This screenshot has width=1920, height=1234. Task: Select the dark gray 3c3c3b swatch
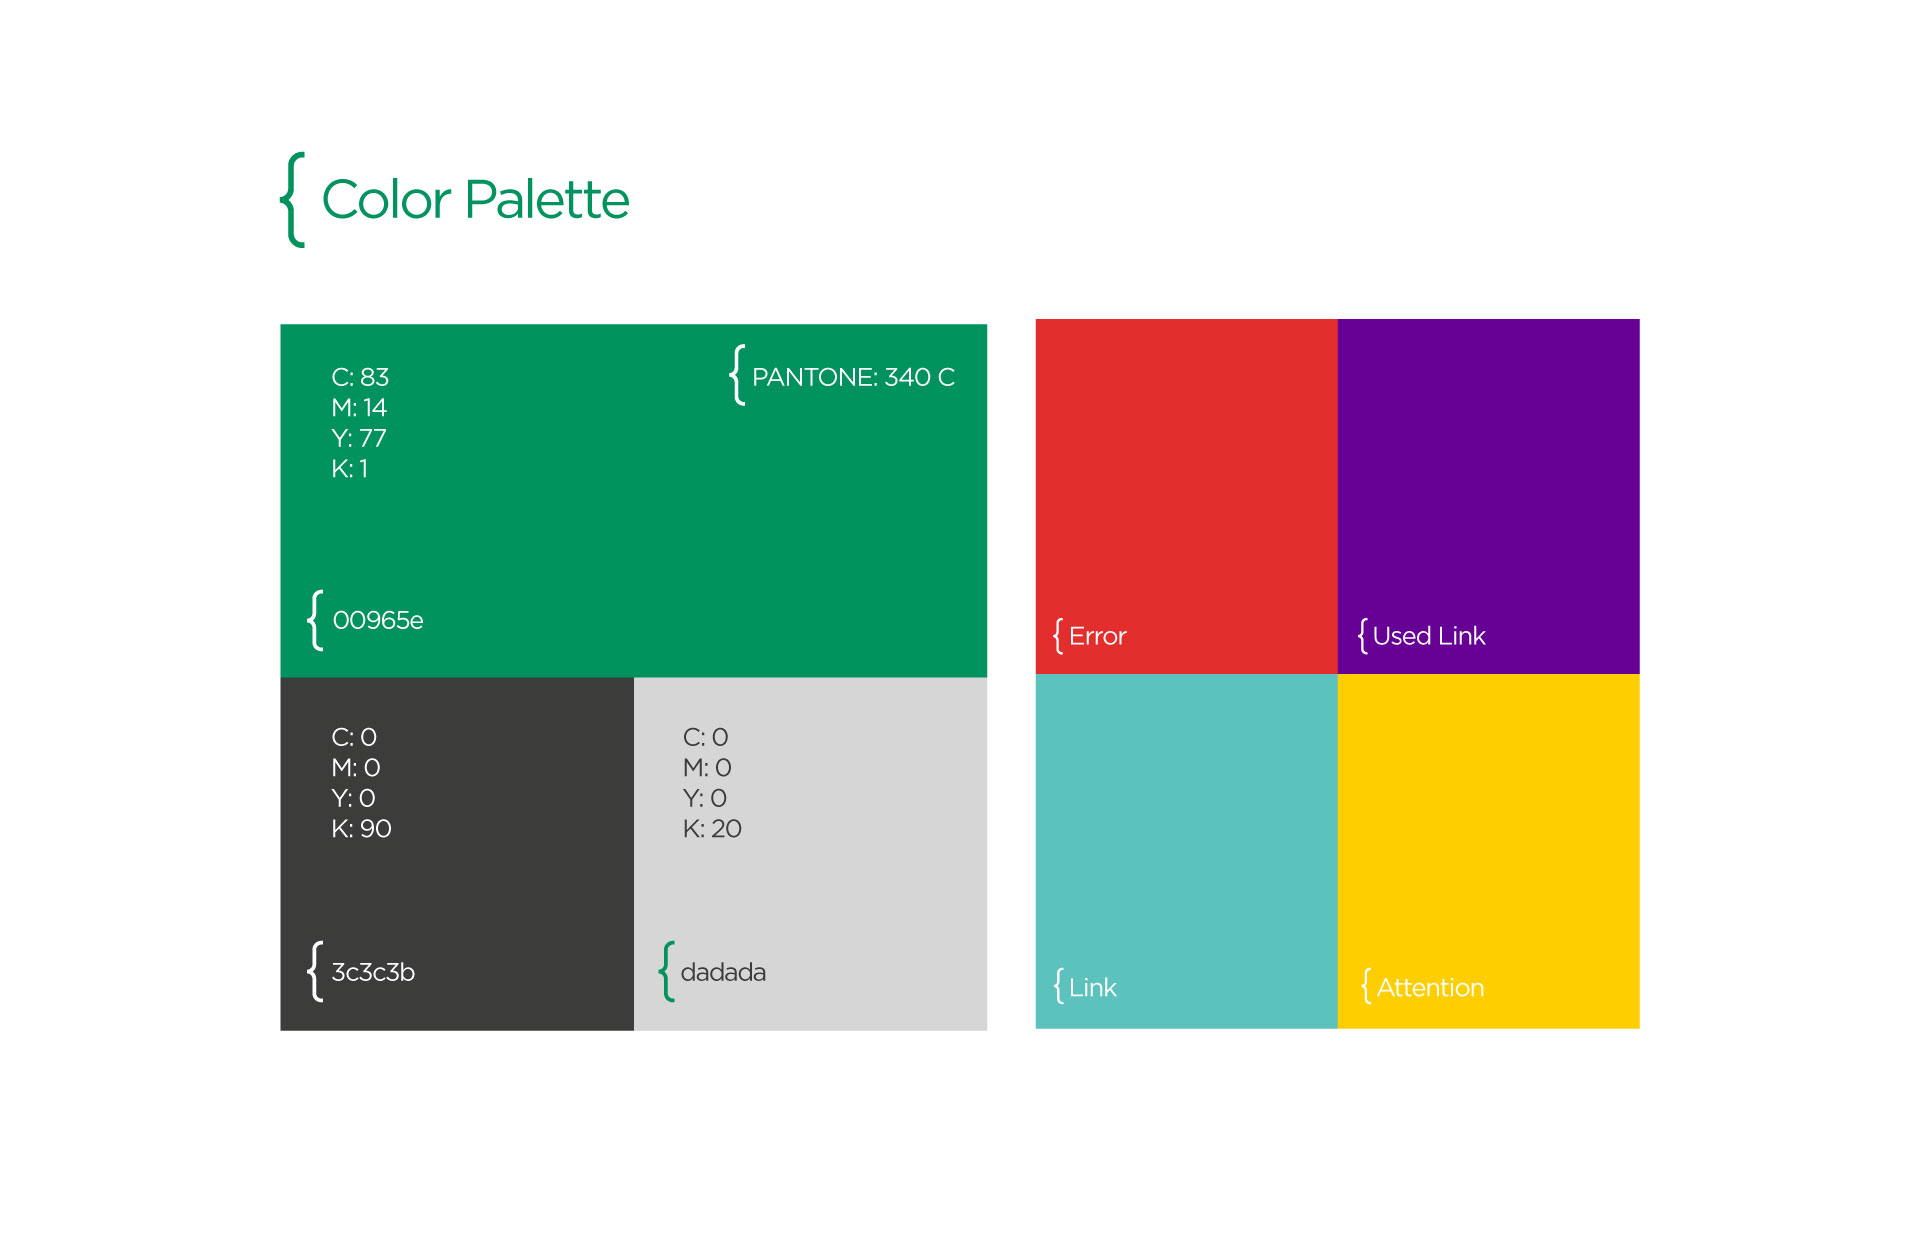tap(457, 853)
